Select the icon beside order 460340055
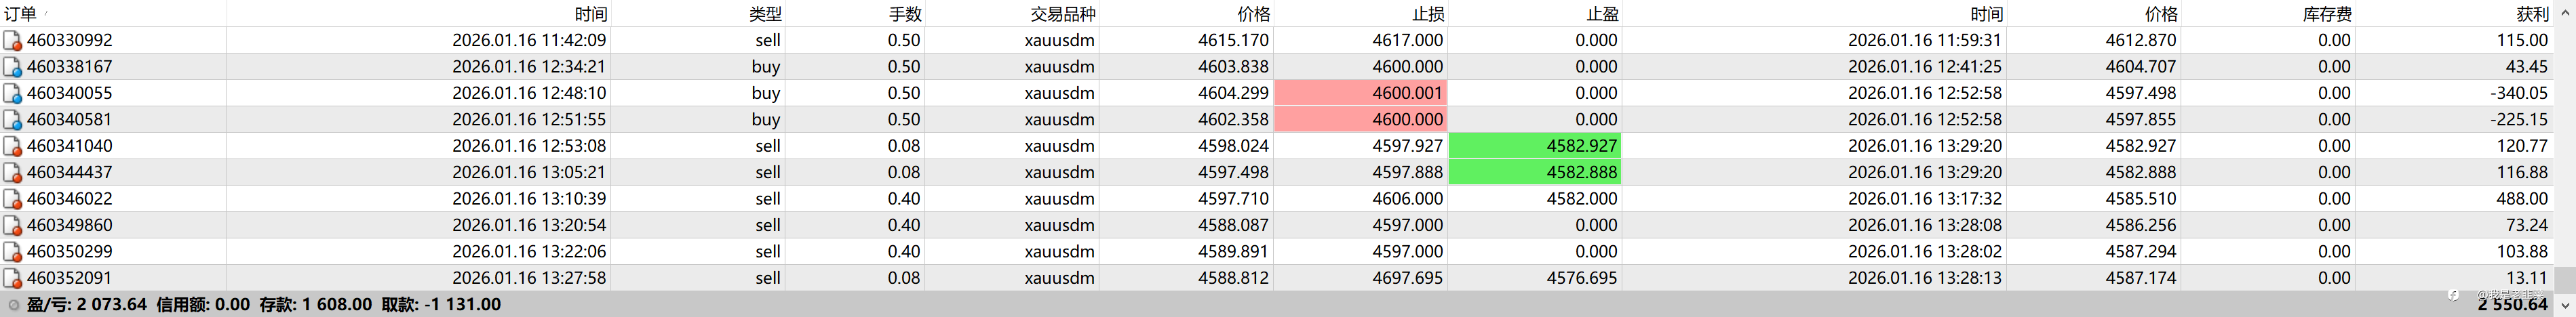This screenshot has height=317, width=2576. click(12, 94)
